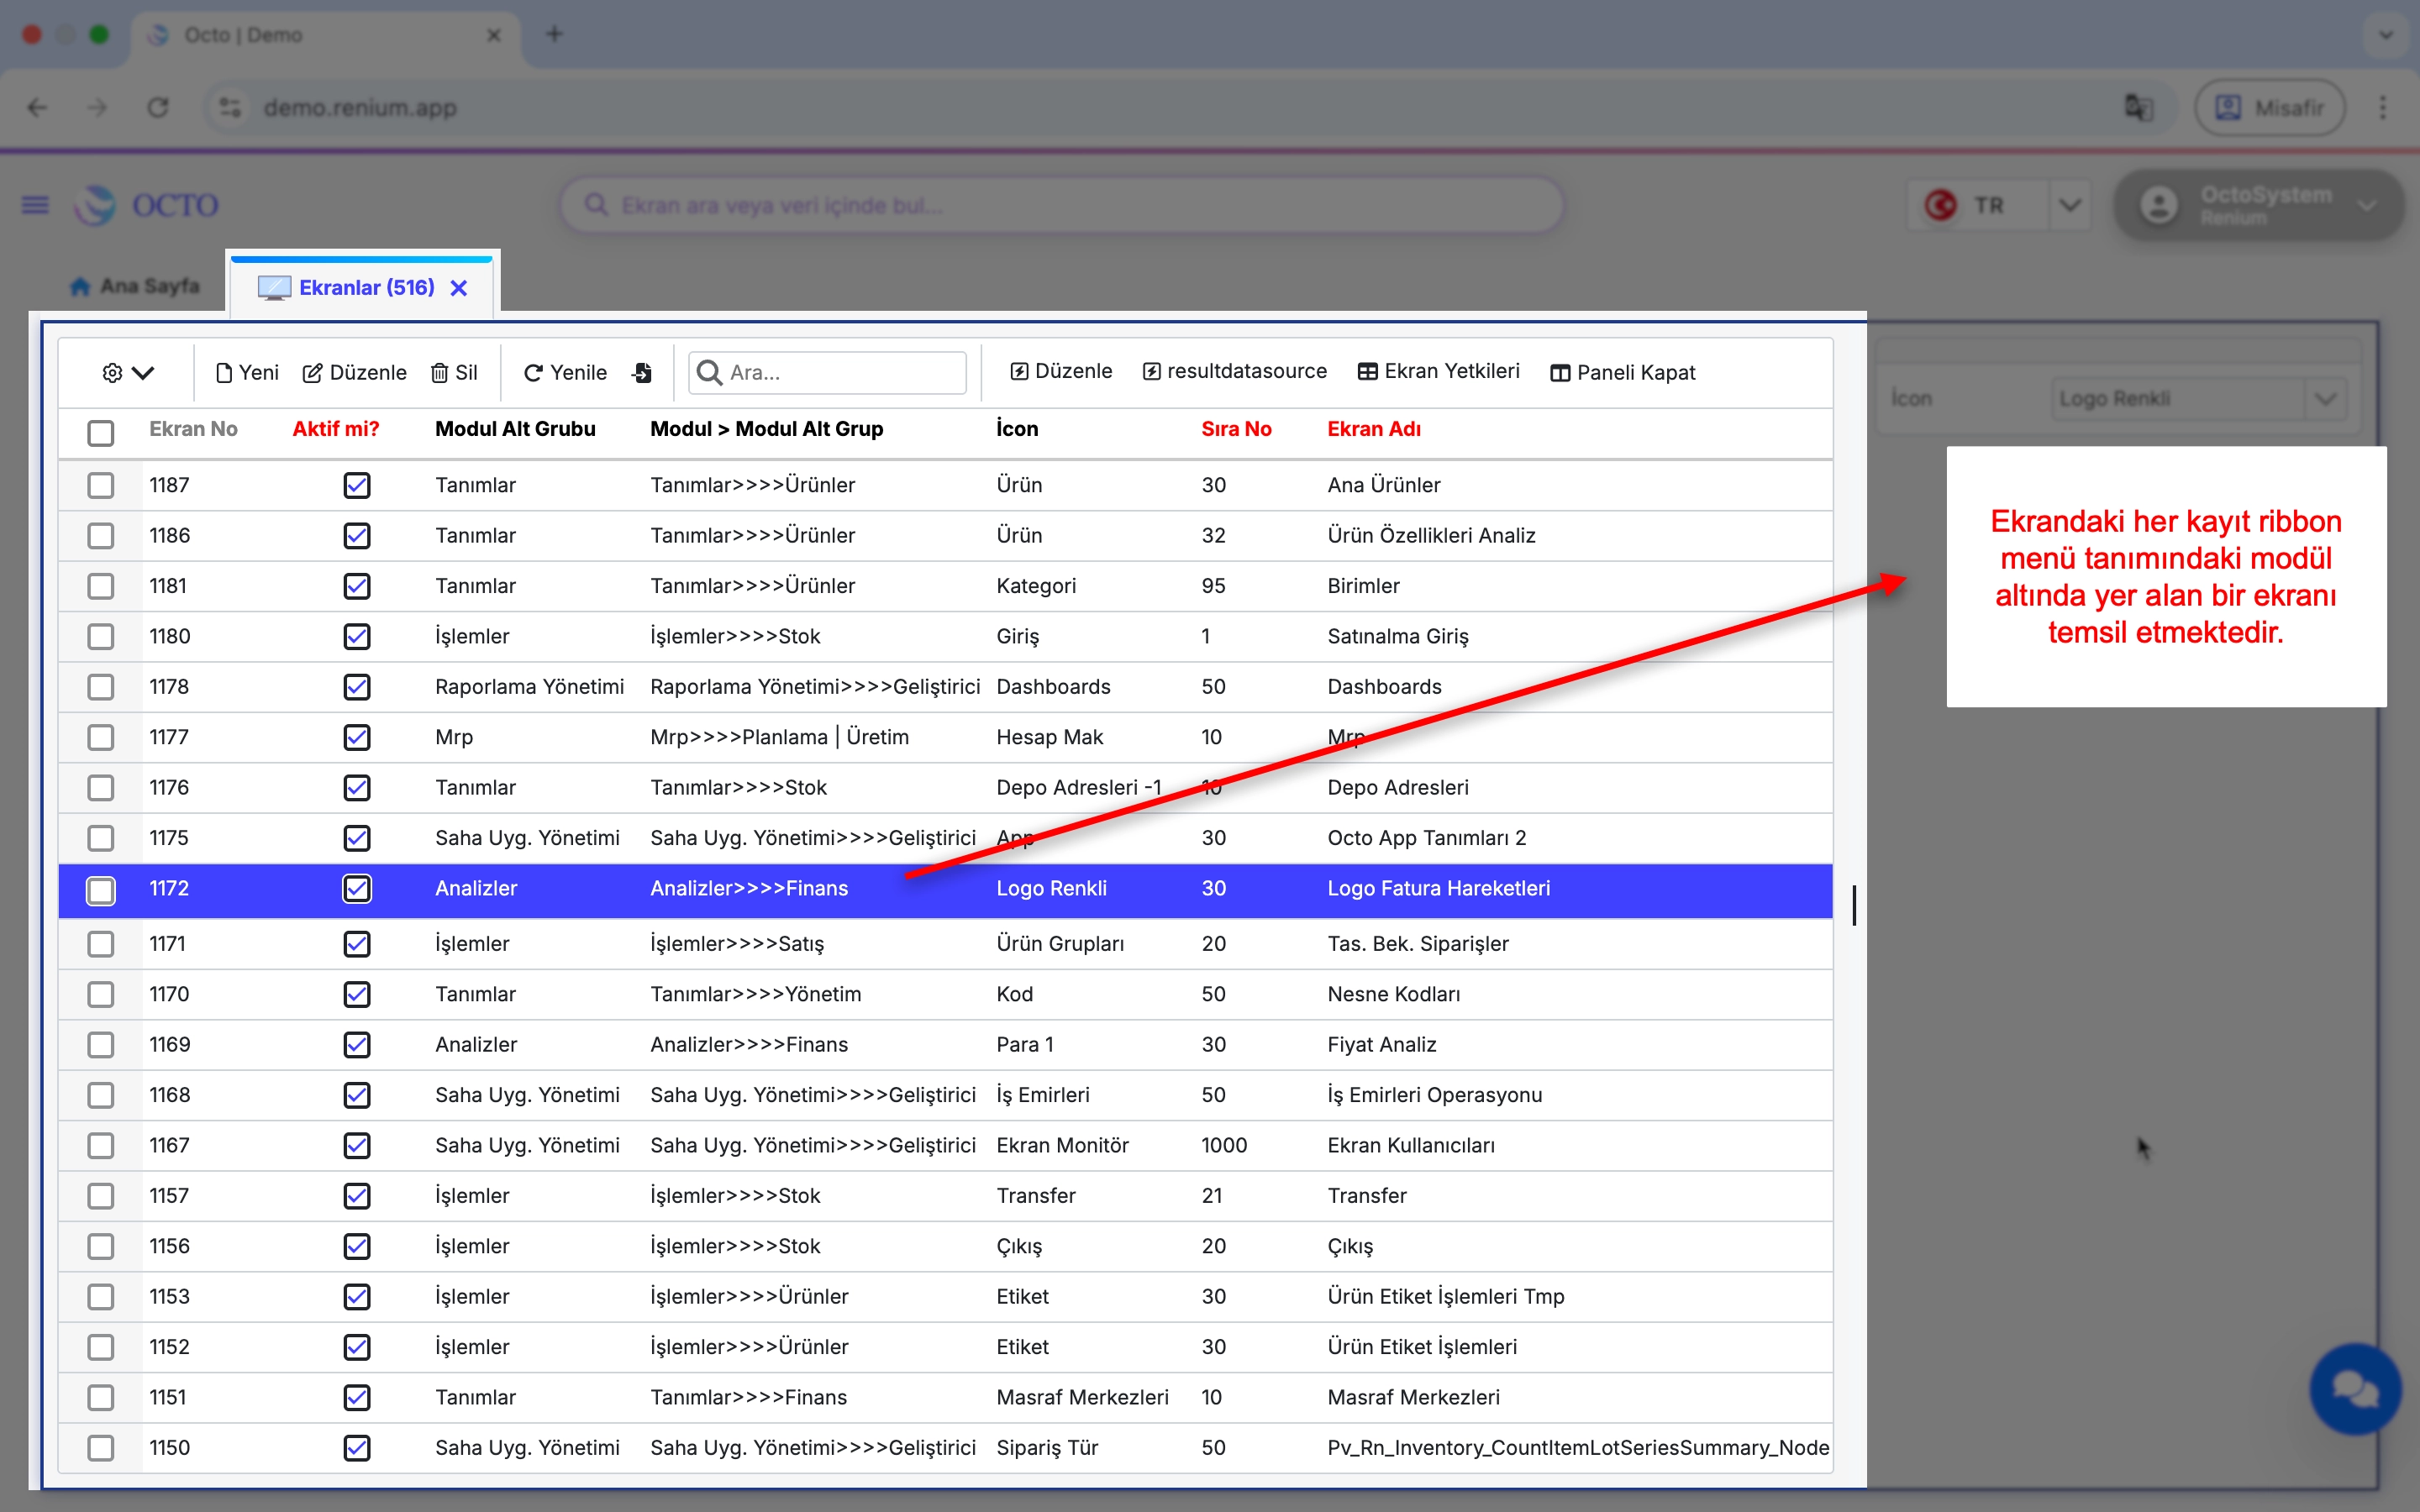Click the Yenile refresh icon

[533, 373]
